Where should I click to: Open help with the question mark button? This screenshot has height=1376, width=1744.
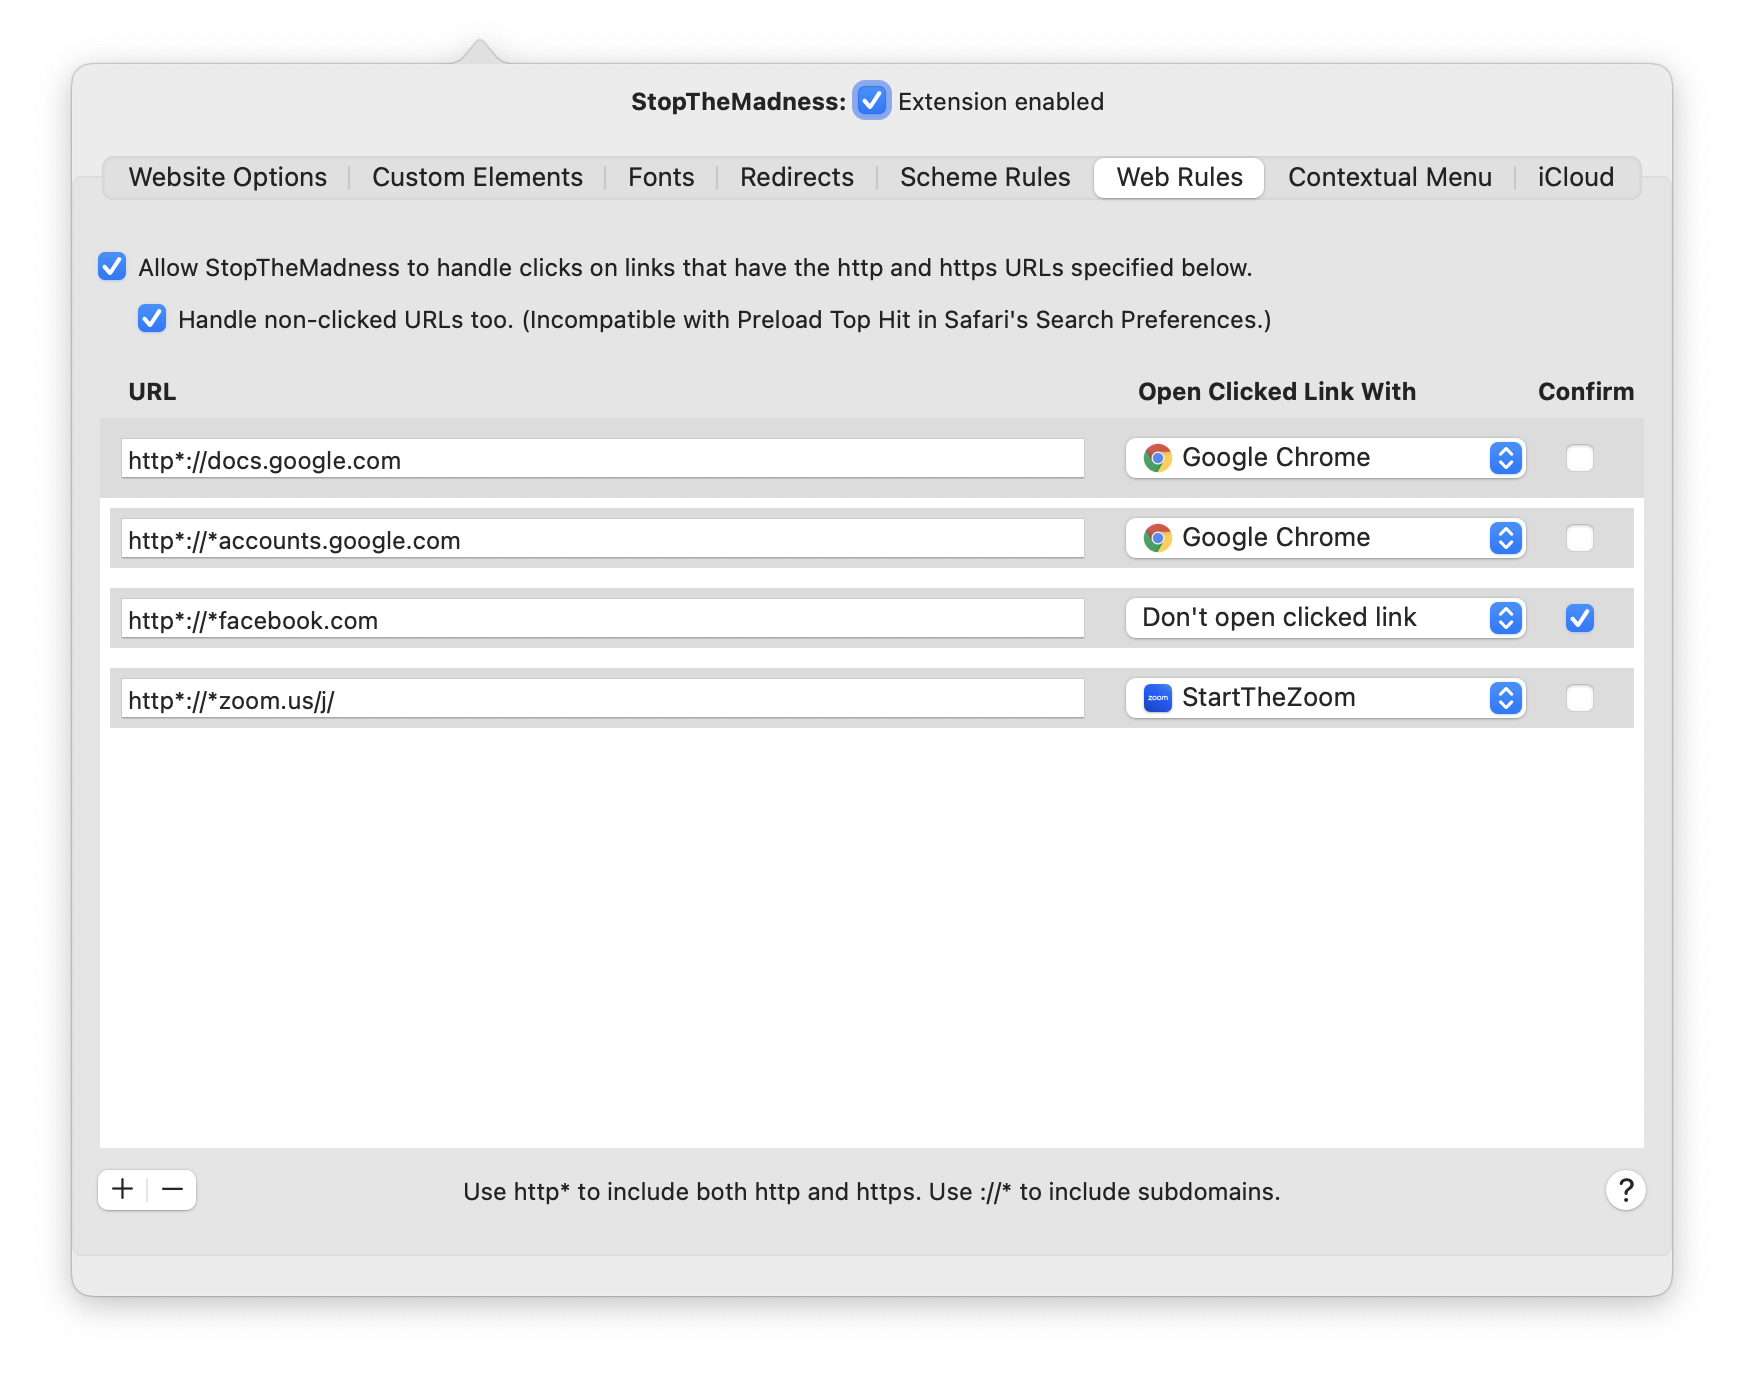click(x=1625, y=1190)
